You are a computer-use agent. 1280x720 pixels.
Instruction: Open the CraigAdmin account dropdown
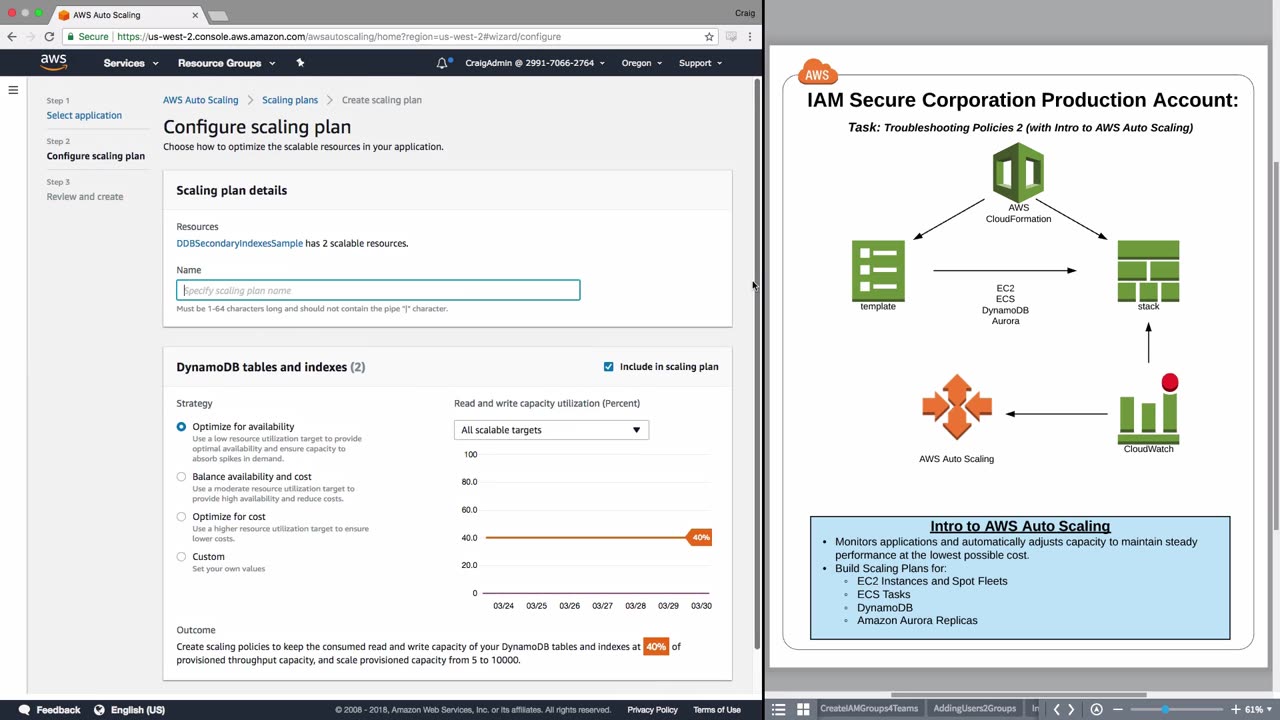pyautogui.click(x=535, y=63)
